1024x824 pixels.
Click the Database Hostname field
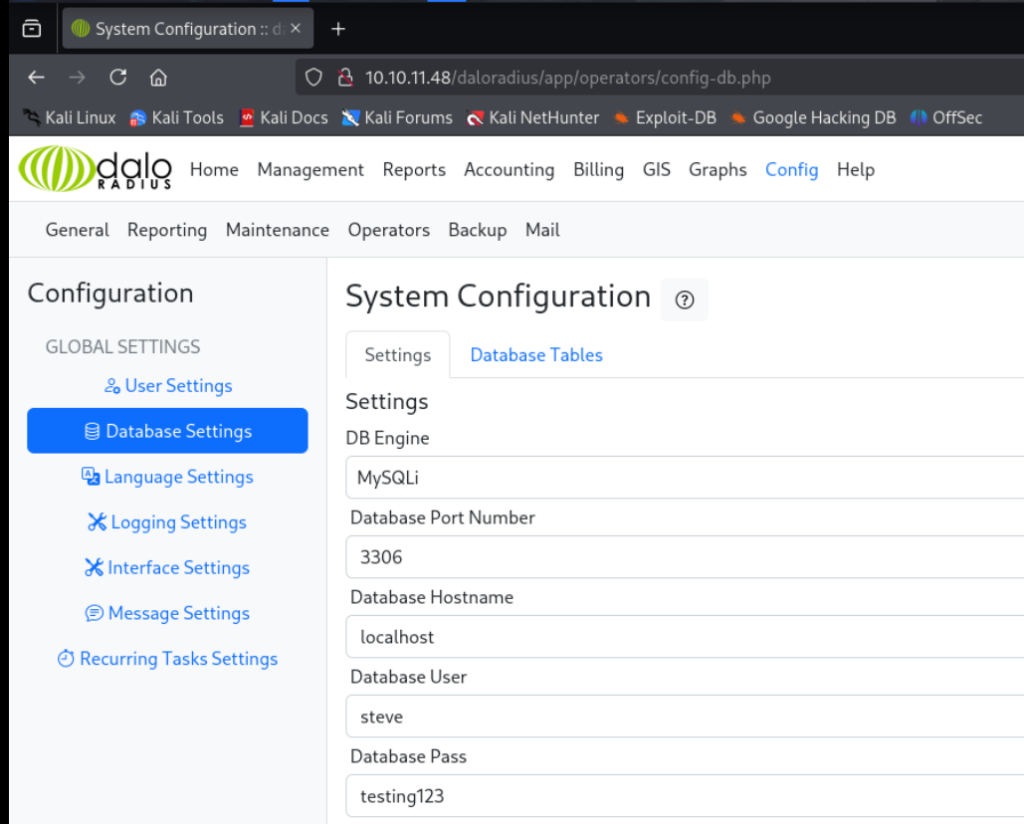tap(684, 637)
